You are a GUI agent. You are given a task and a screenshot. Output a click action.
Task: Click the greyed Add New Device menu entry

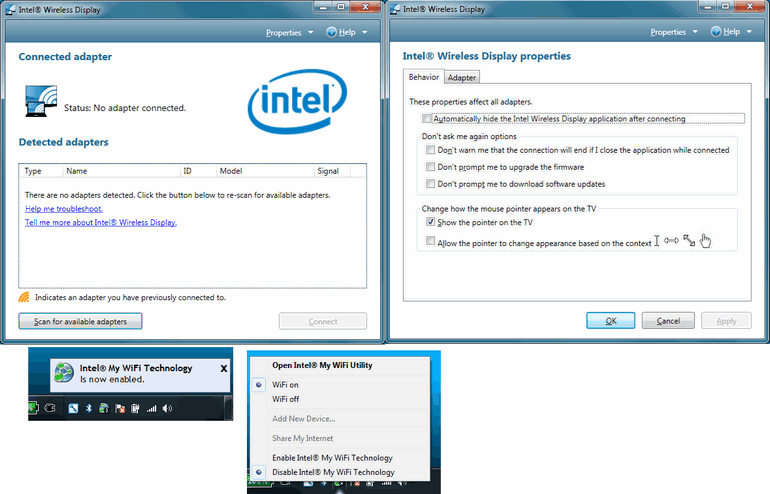[x=303, y=418]
